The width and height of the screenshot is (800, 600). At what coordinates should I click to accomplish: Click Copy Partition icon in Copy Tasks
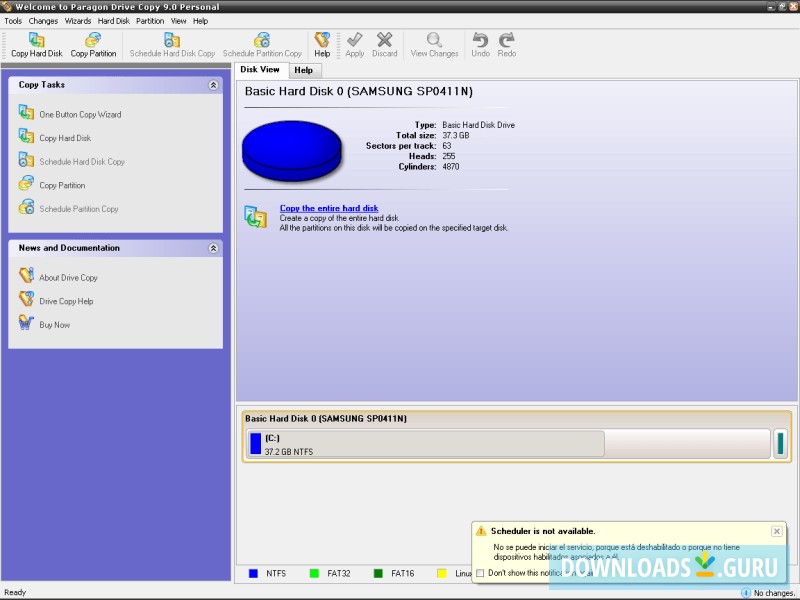26,183
